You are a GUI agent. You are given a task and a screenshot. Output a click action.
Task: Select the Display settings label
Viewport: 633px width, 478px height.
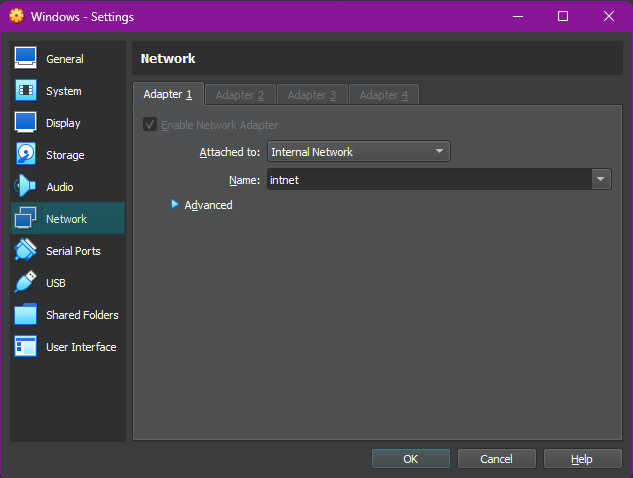click(x=63, y=123)
